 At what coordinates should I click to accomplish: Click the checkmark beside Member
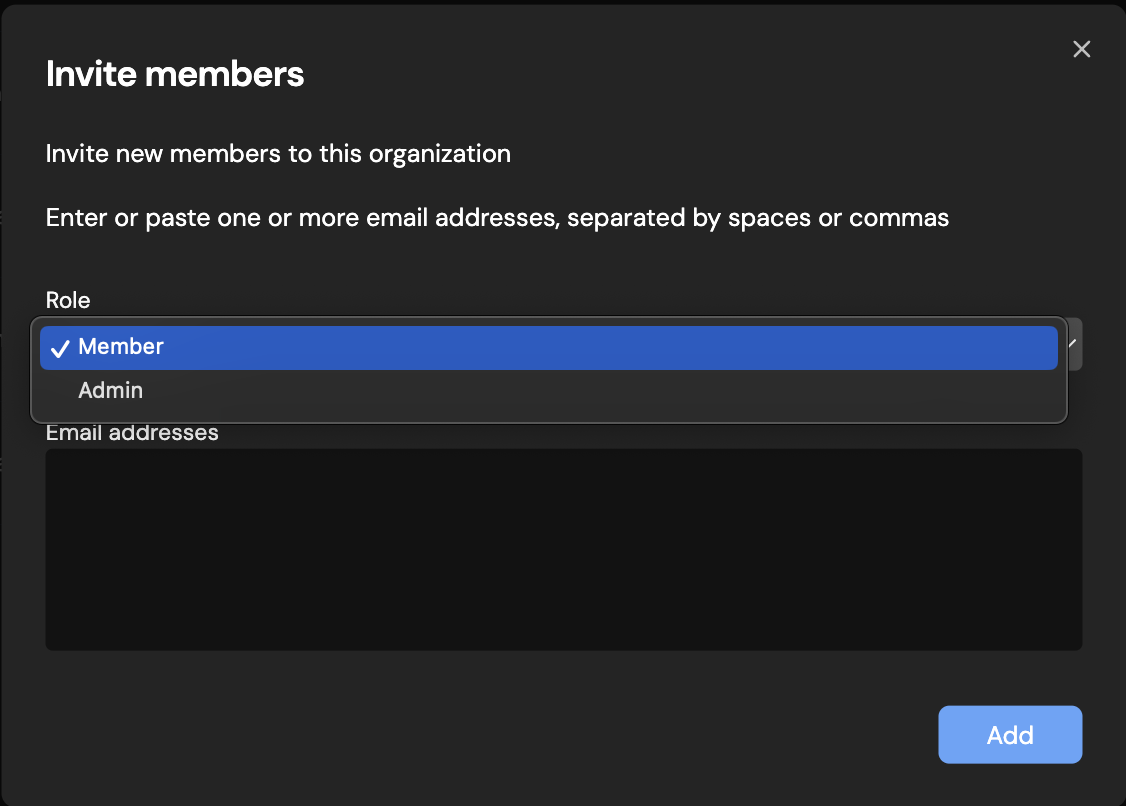pyautogui.click(x=60, y=348)
